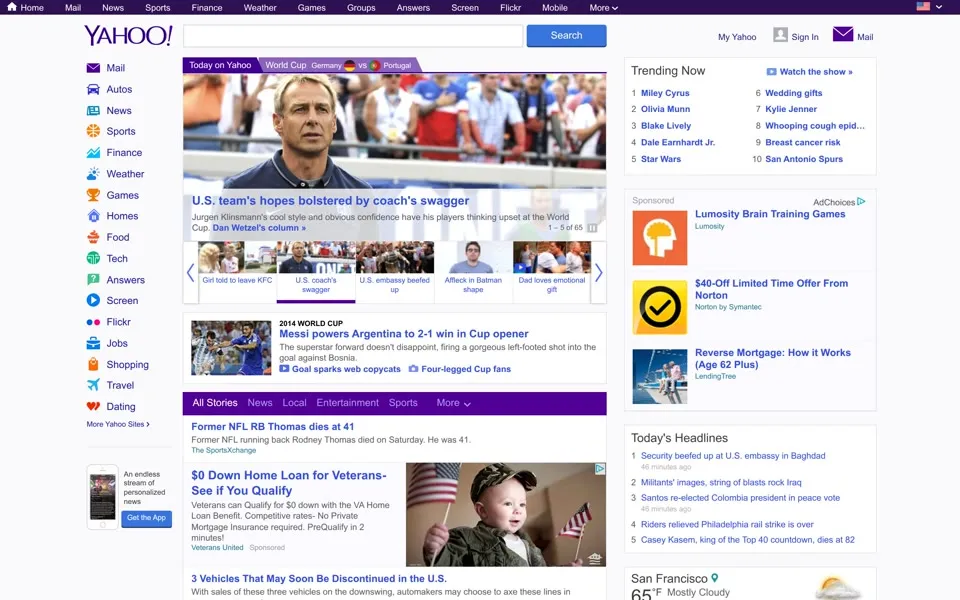
Task: Switch to the News stories tab
Action: pos(260,403)
